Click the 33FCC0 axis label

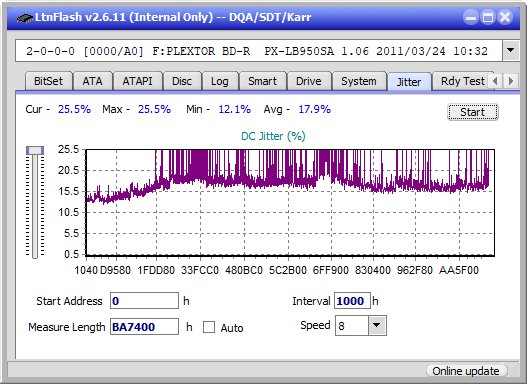200,270
